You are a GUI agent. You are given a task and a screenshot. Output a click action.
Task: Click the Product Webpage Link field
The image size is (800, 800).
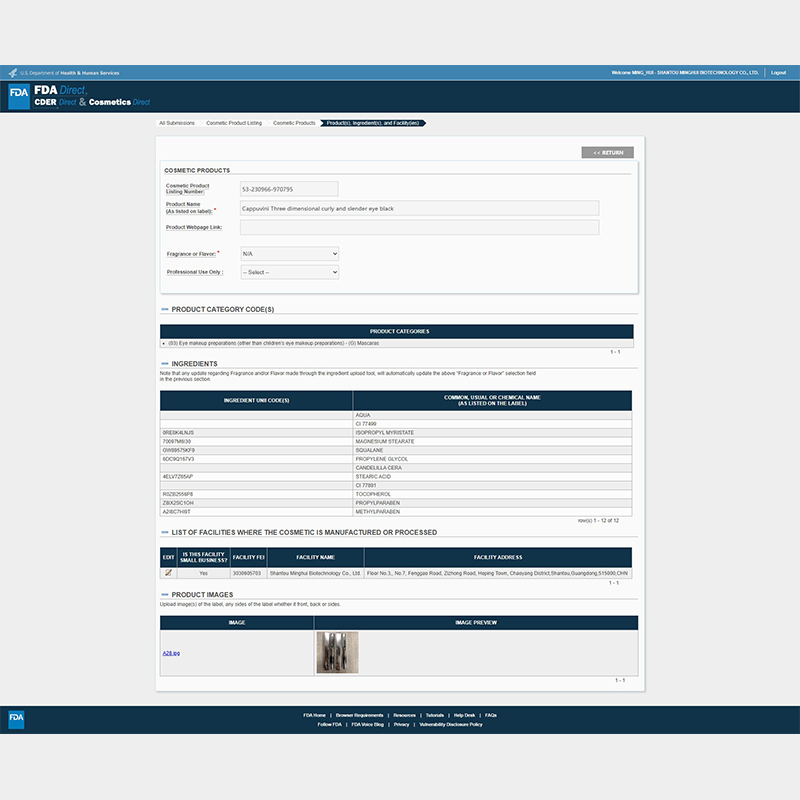pos(419,227)
